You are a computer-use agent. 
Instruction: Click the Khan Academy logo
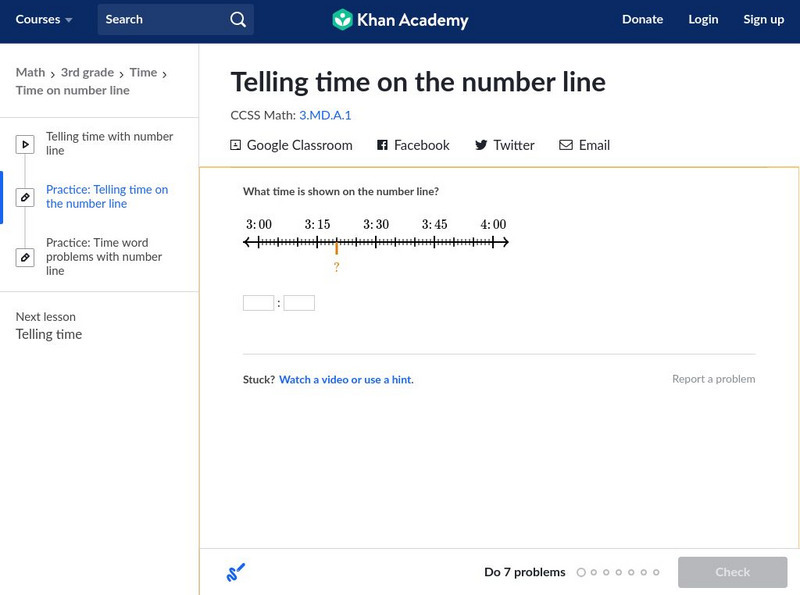coord(399,20)
